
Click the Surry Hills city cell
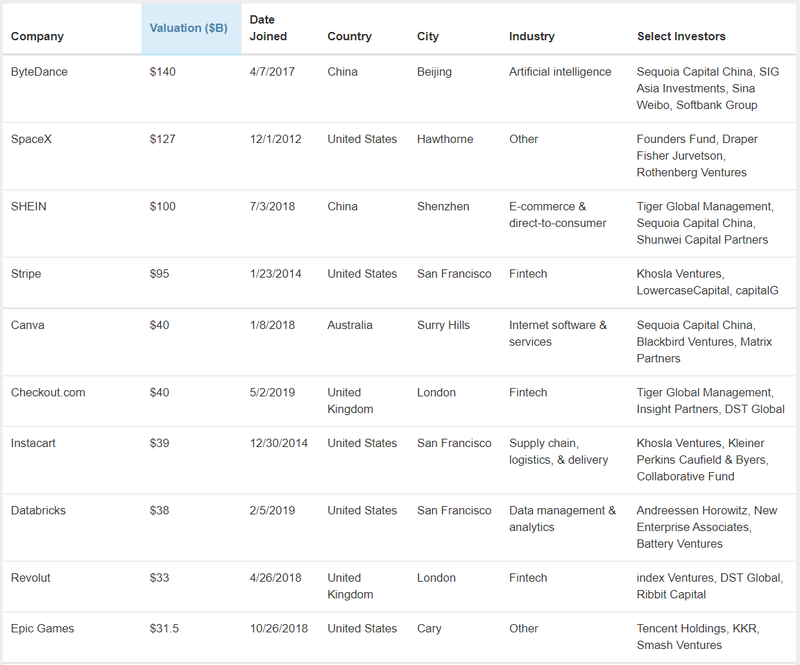[x=443, y=325]
